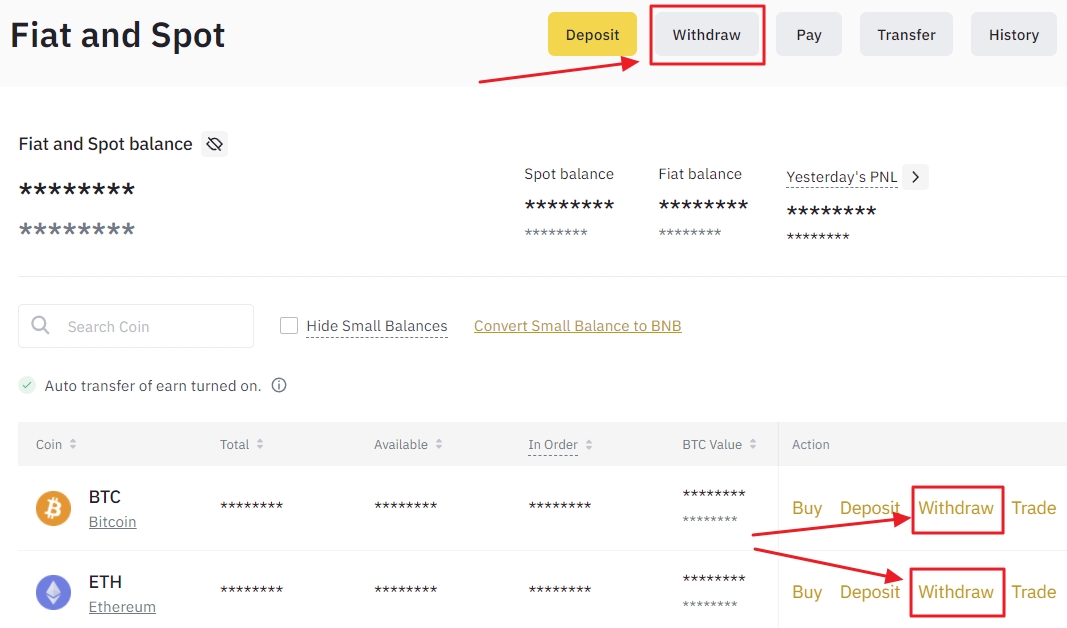
Task: Open Withdraw from top button bar
Action: (x=706, y=35)
